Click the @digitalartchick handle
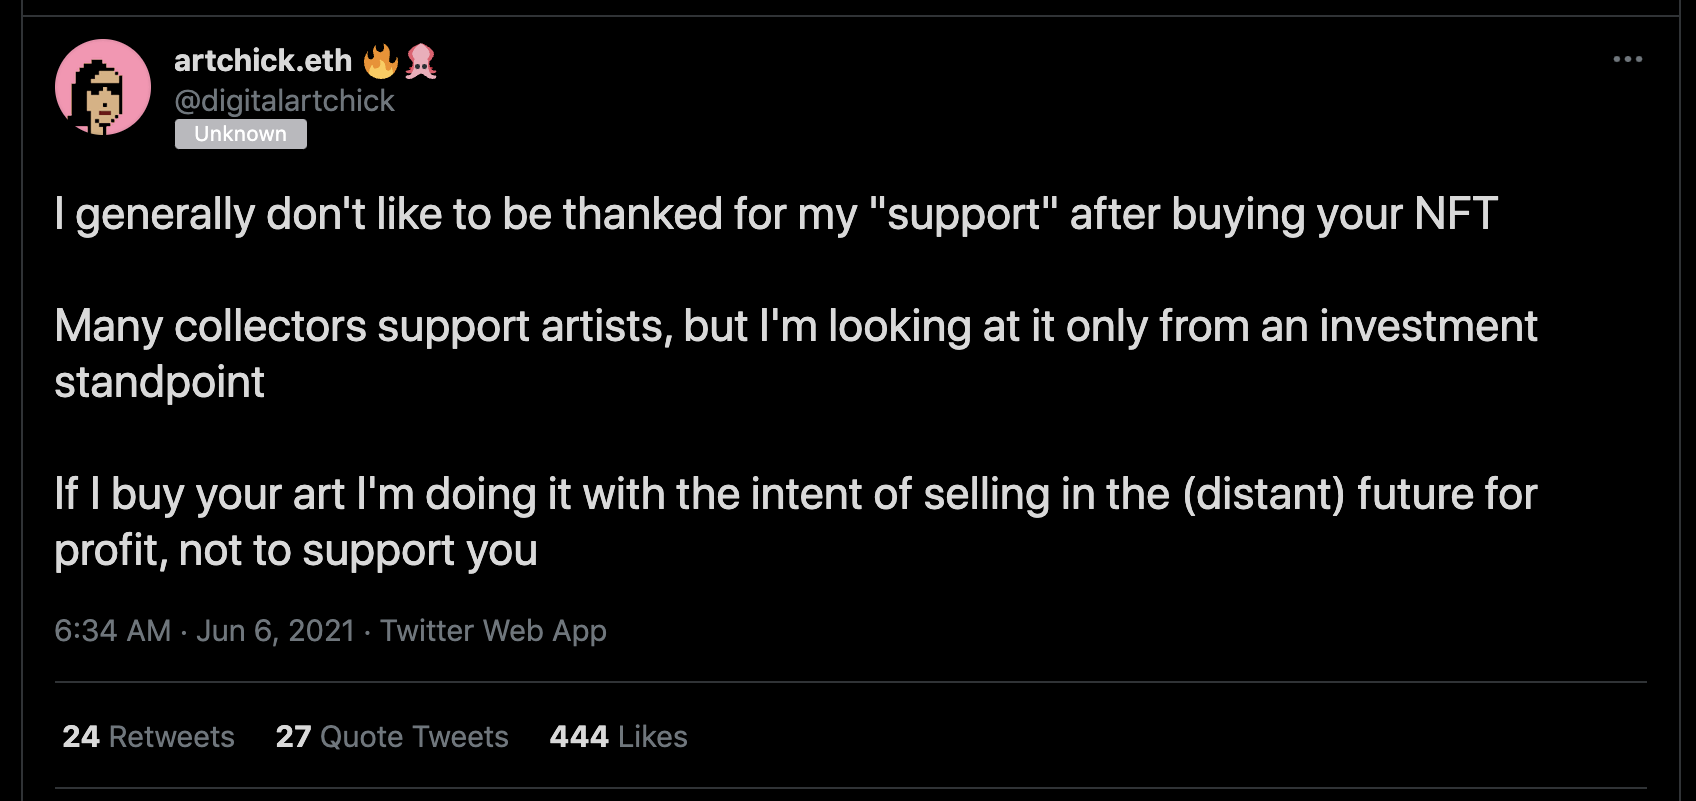This screenshot has width=1696, height=801. (x=284, y=101)
